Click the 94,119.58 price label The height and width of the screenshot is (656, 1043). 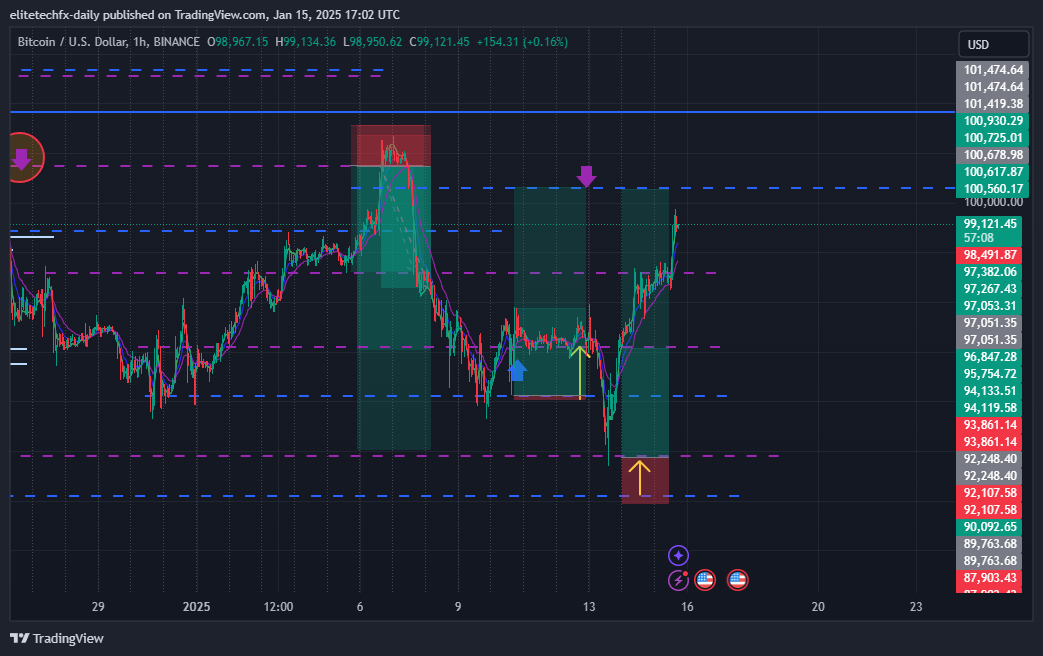(x=989, y=408)
